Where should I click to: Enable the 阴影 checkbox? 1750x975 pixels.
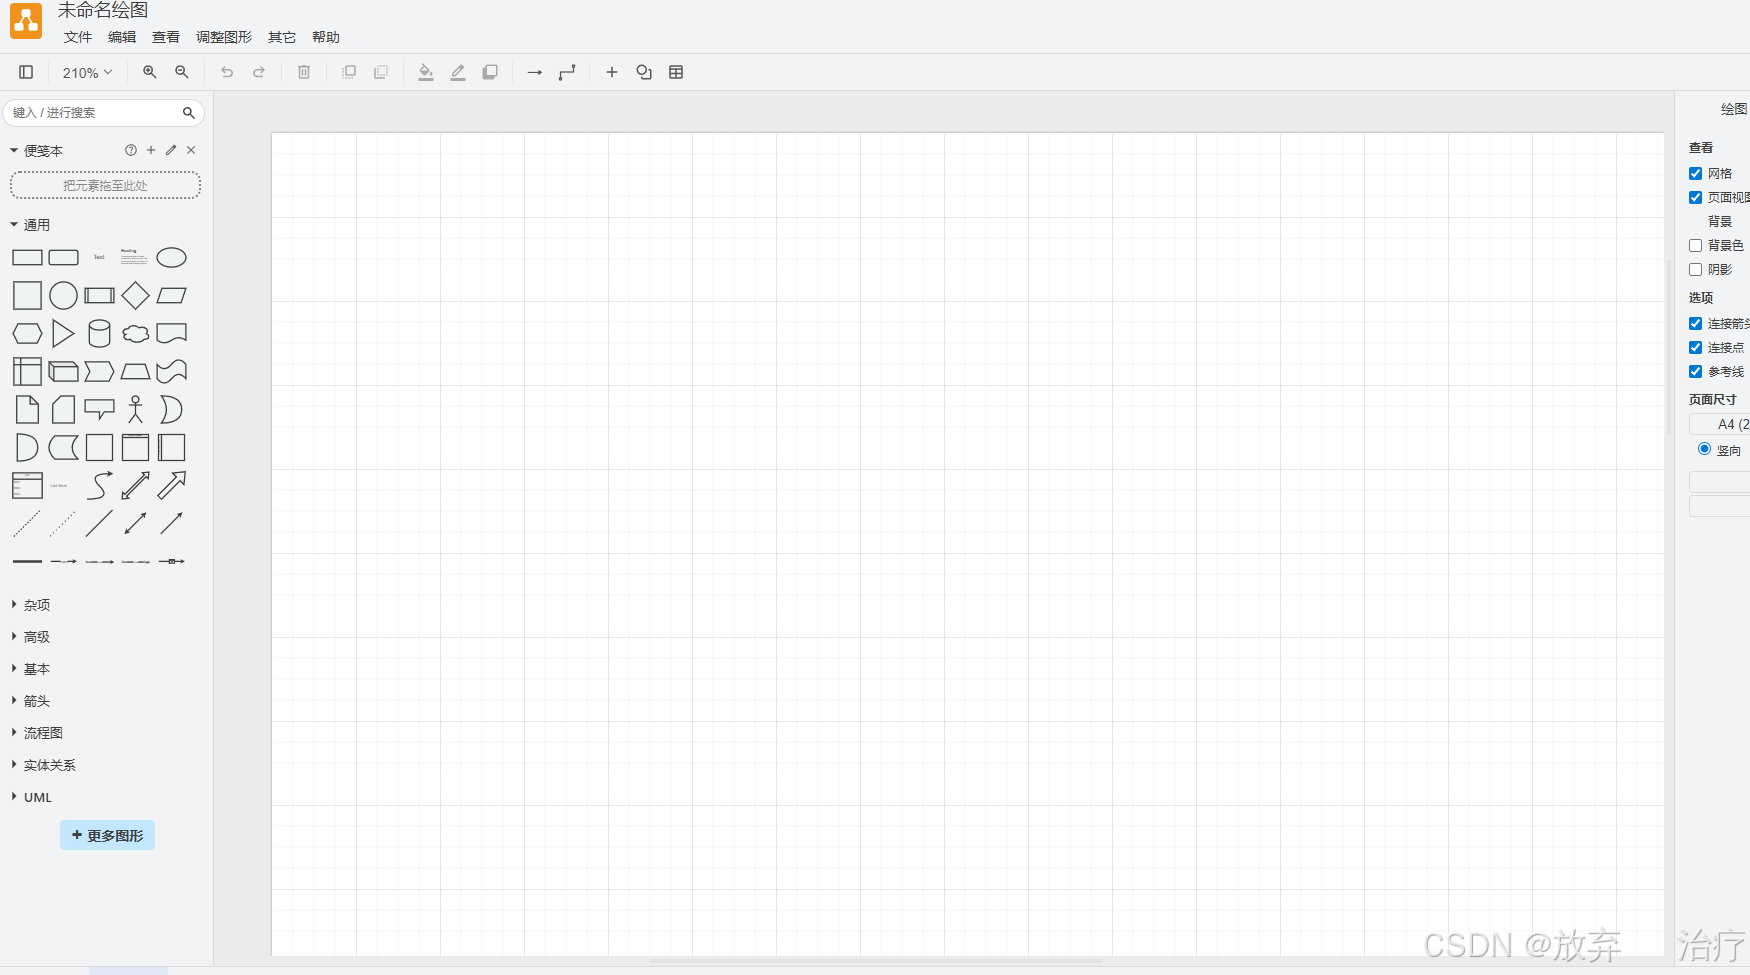point(1695,269)
